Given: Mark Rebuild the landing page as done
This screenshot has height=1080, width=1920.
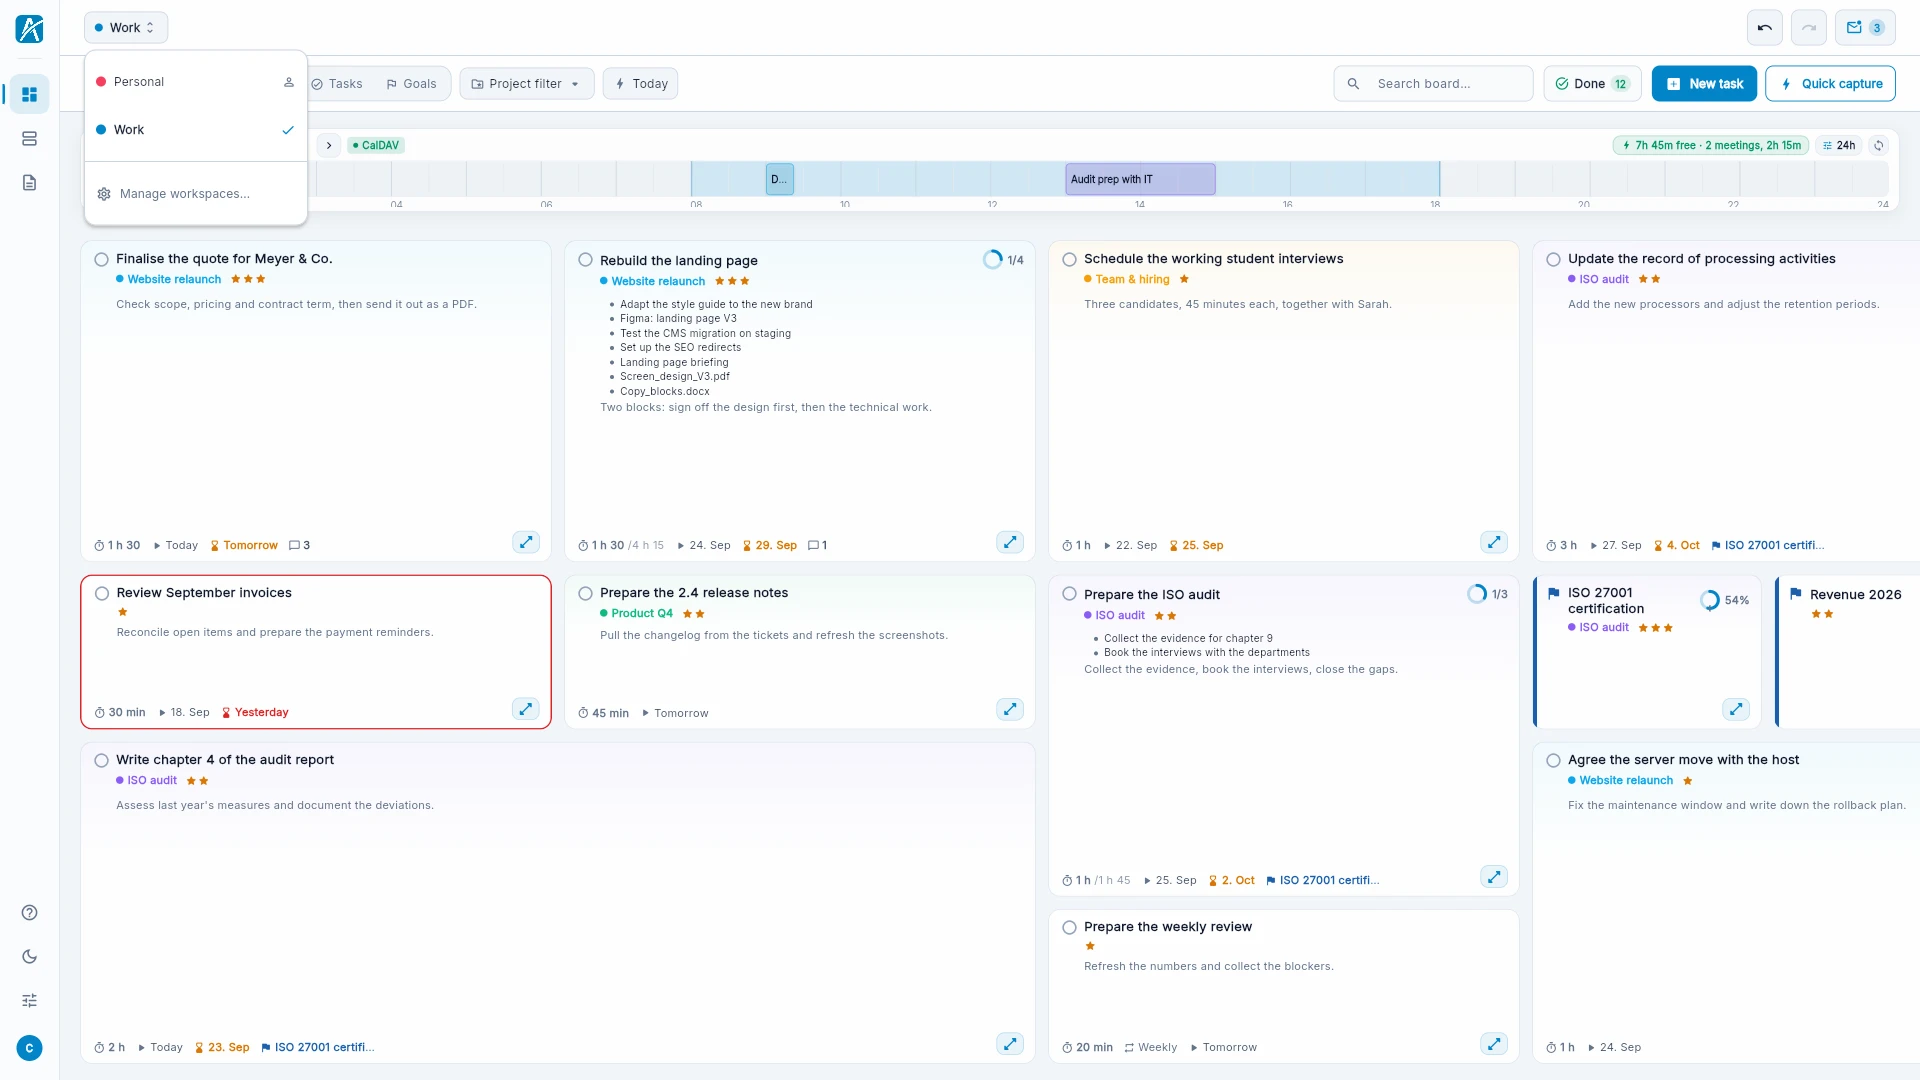Looking at the screenshot, I should pyautogui.click(x=585, y=260).
